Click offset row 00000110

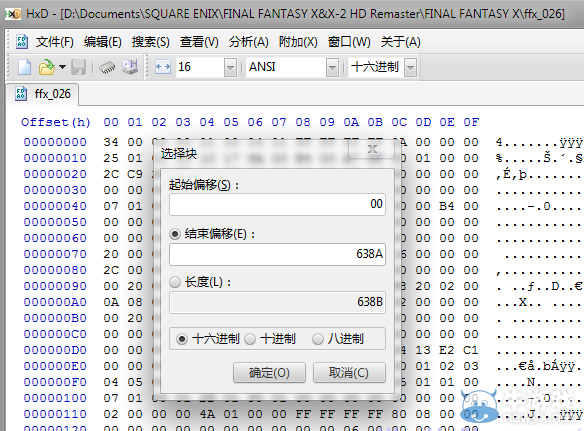pos(55,414)
